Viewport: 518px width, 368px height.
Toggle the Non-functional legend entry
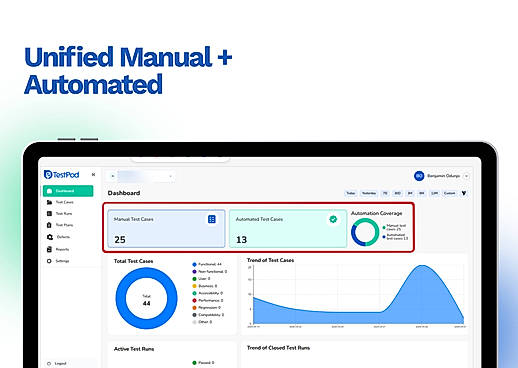209,272
